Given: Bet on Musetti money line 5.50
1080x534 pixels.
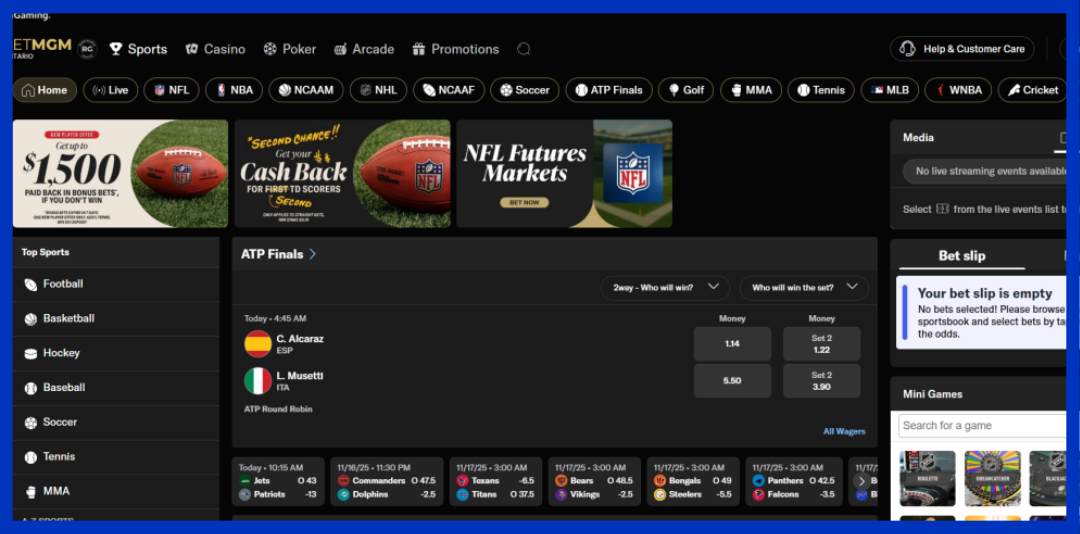Looking at the screenshot, I should [x=732, y=381].
